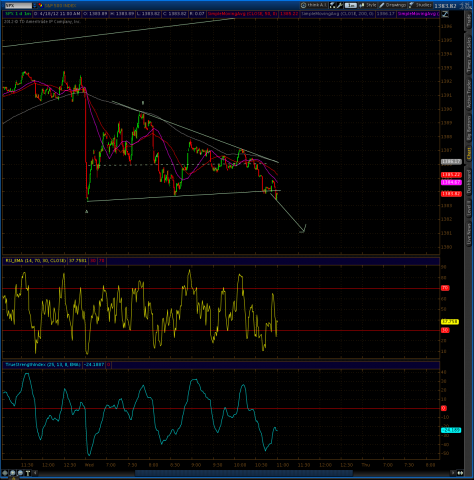This screenshot has height=480, width=474.
Task: Click the horizontal time scrollbar thumb
Action: tap(244, 473)
